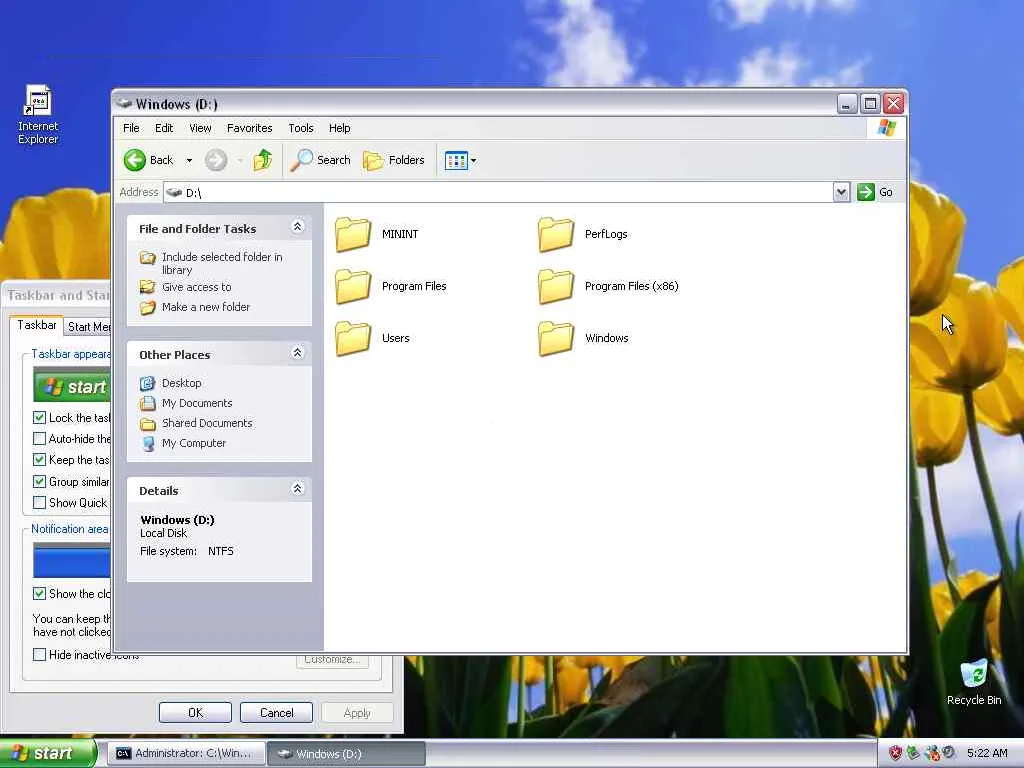Image resolution: width=1024 pixels, height=768 pixels.
Task: Open the Help menu
Action: 340,128
